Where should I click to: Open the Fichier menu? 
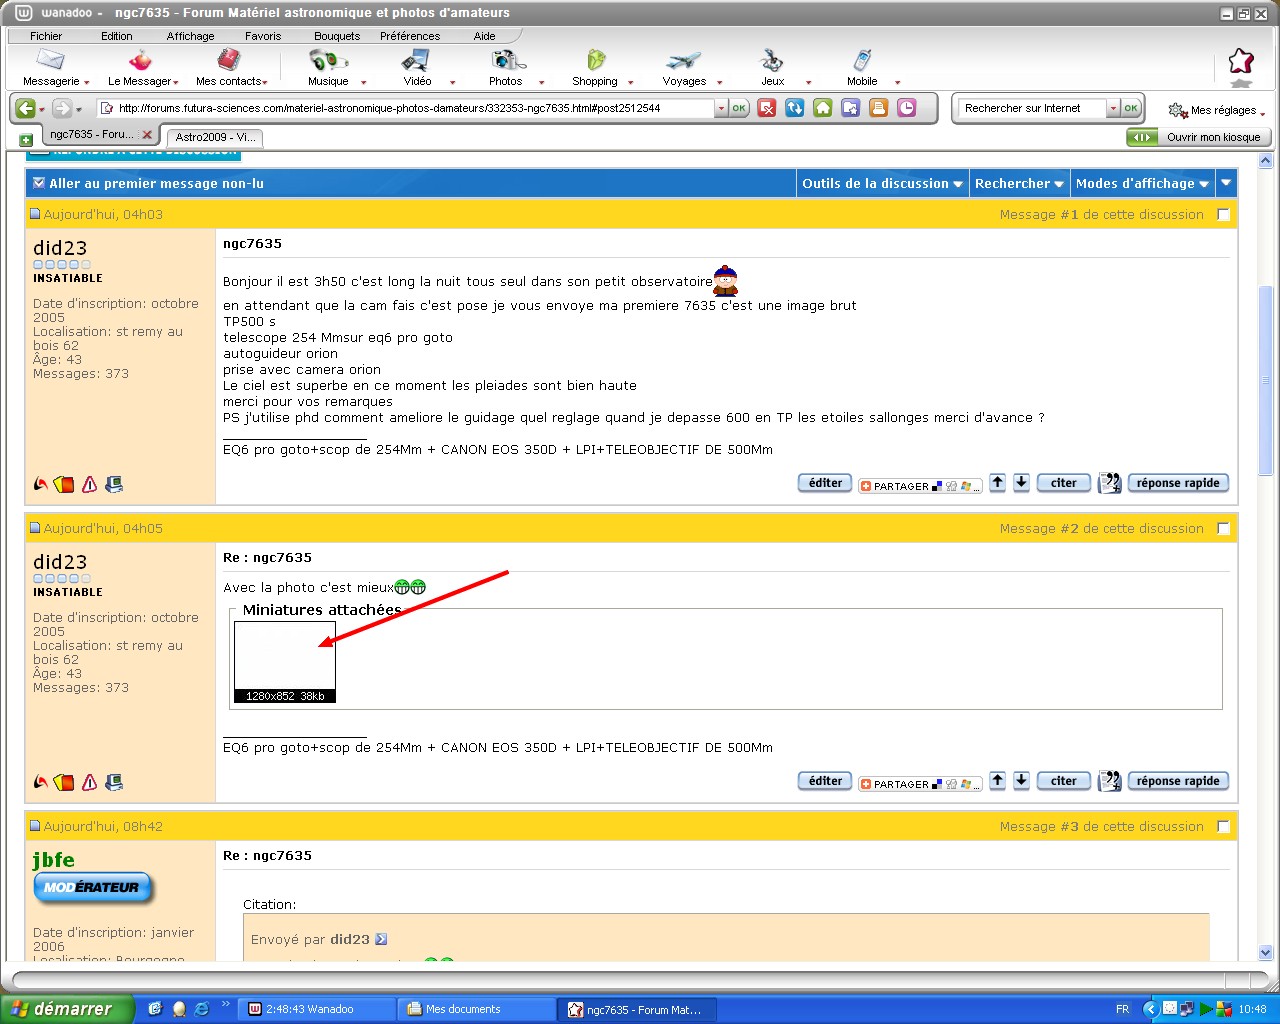point(46,36)
